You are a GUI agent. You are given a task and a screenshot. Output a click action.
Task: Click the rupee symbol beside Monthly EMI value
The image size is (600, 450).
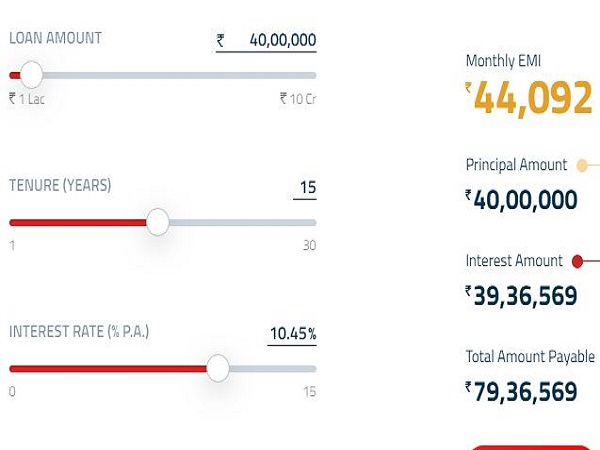[x=468, y=88]
